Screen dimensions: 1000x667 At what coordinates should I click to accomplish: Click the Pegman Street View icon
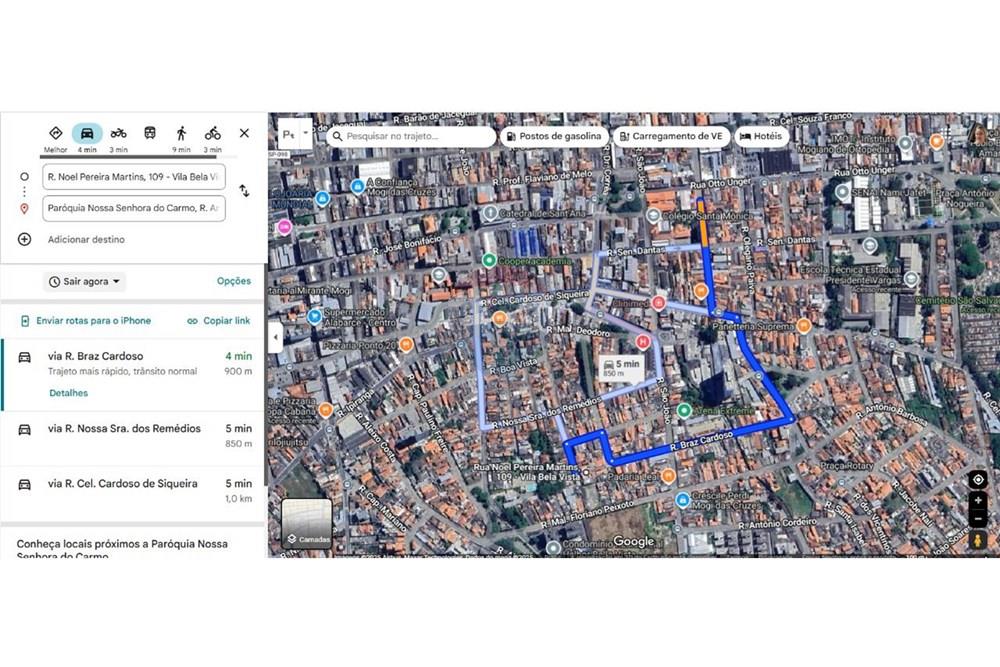(978, 540)
